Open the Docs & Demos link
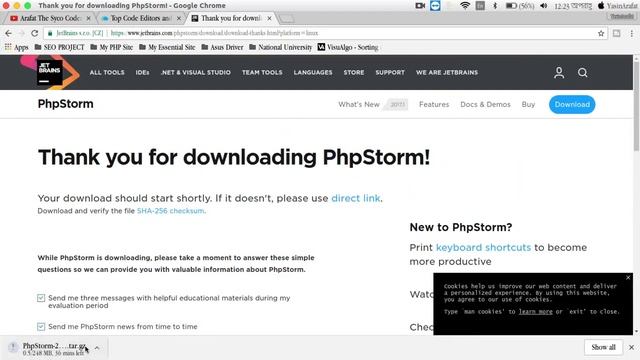This screenshot has width=640, height=360. (x=485, y=104)
